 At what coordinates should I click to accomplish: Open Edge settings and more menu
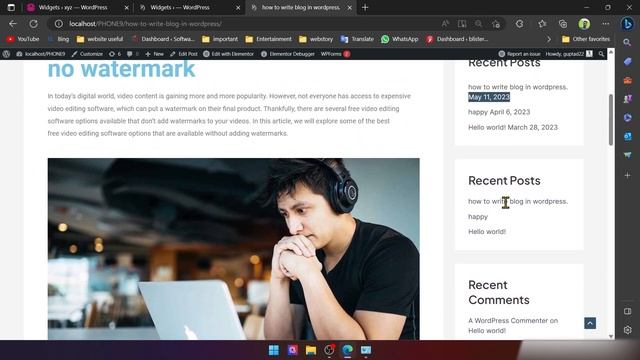tap(606, 24)
